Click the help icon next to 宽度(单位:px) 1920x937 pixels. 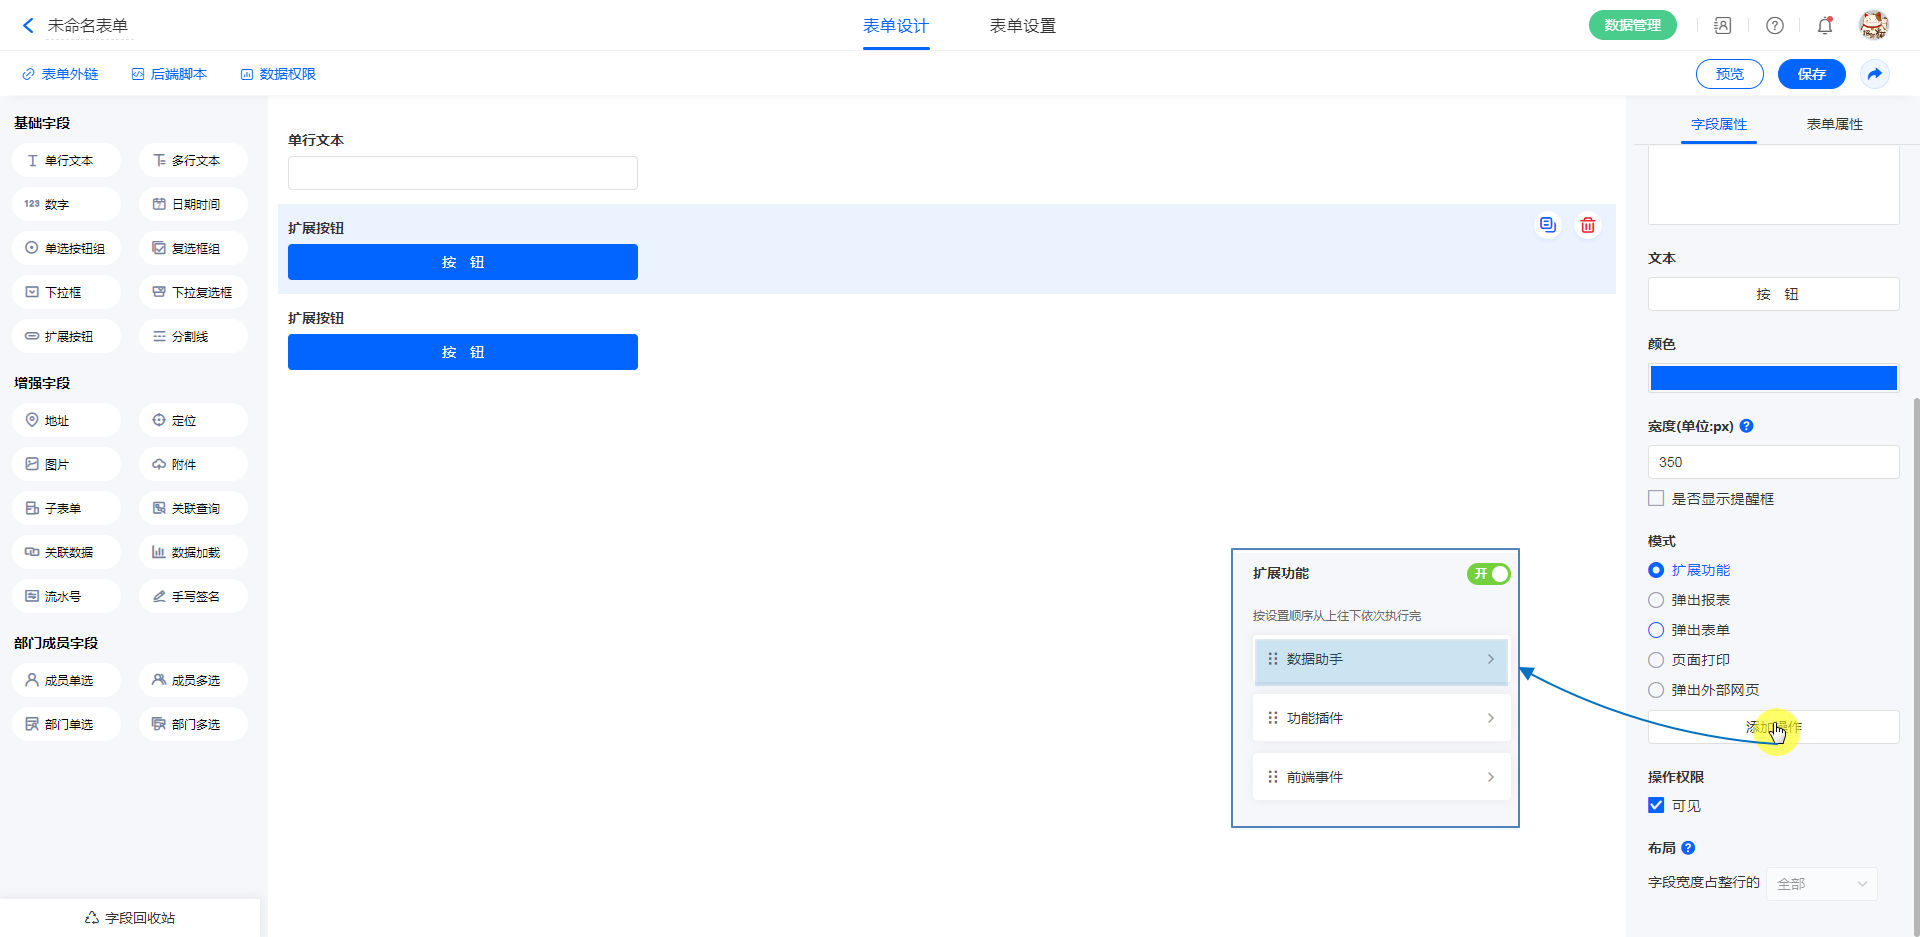coord(1746,426)
